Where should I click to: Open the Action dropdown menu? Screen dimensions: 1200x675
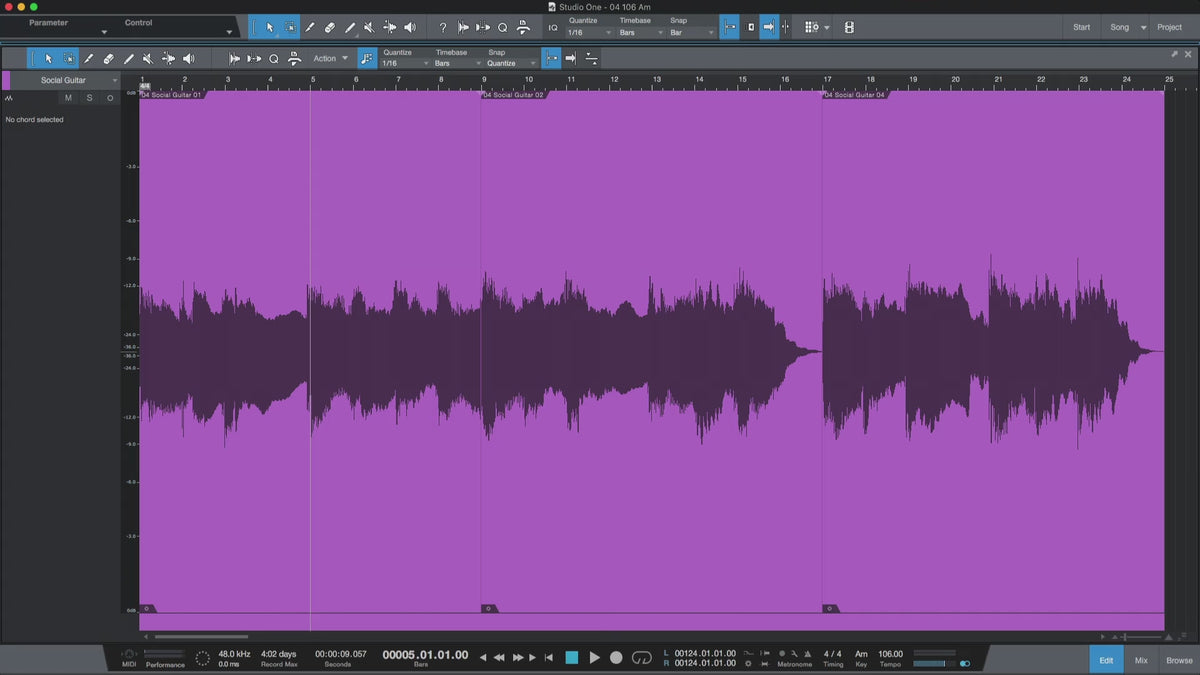click(330, 59)
